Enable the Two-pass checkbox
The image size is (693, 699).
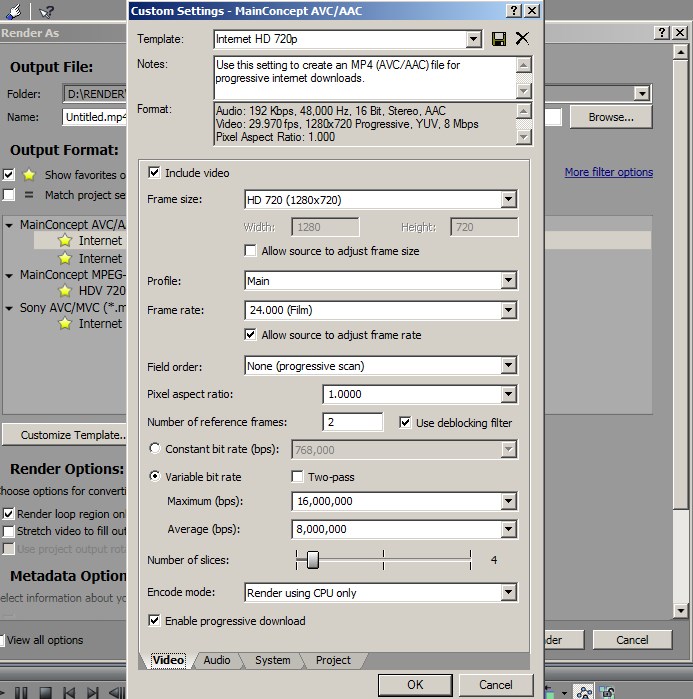pos(297,477)
